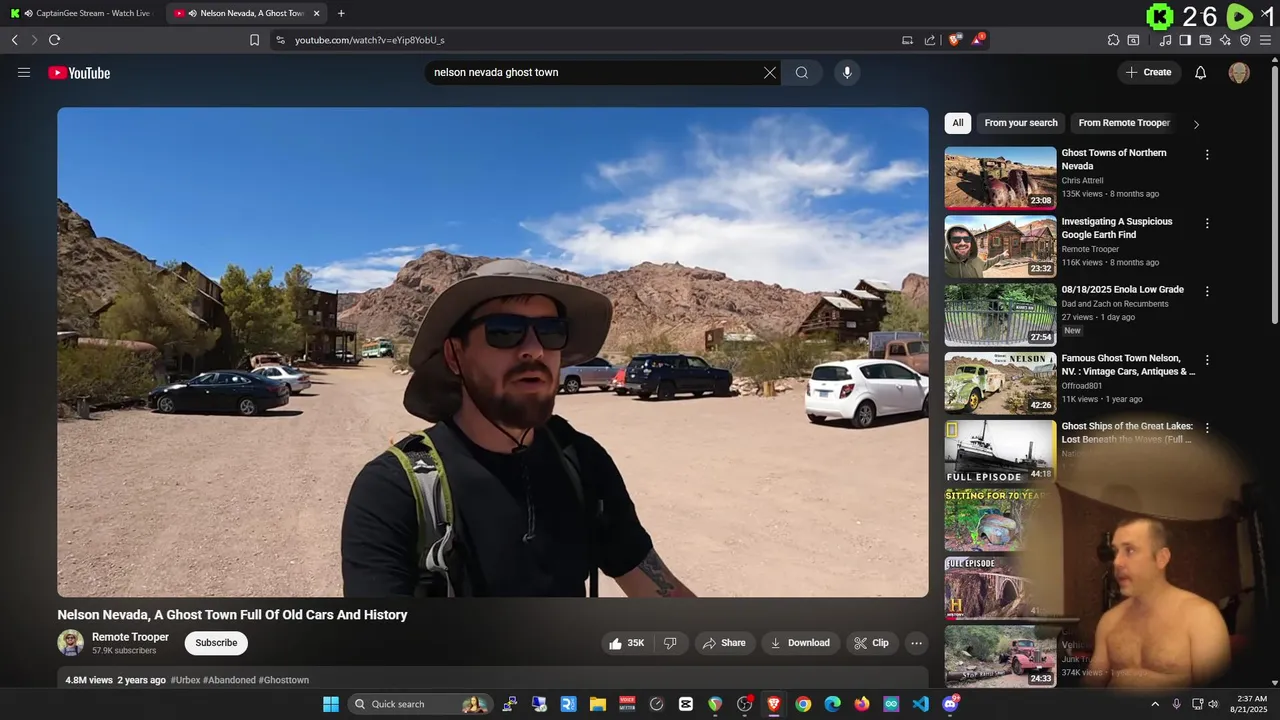Open the Brave Shields lion icon

(x=954, y=40)
